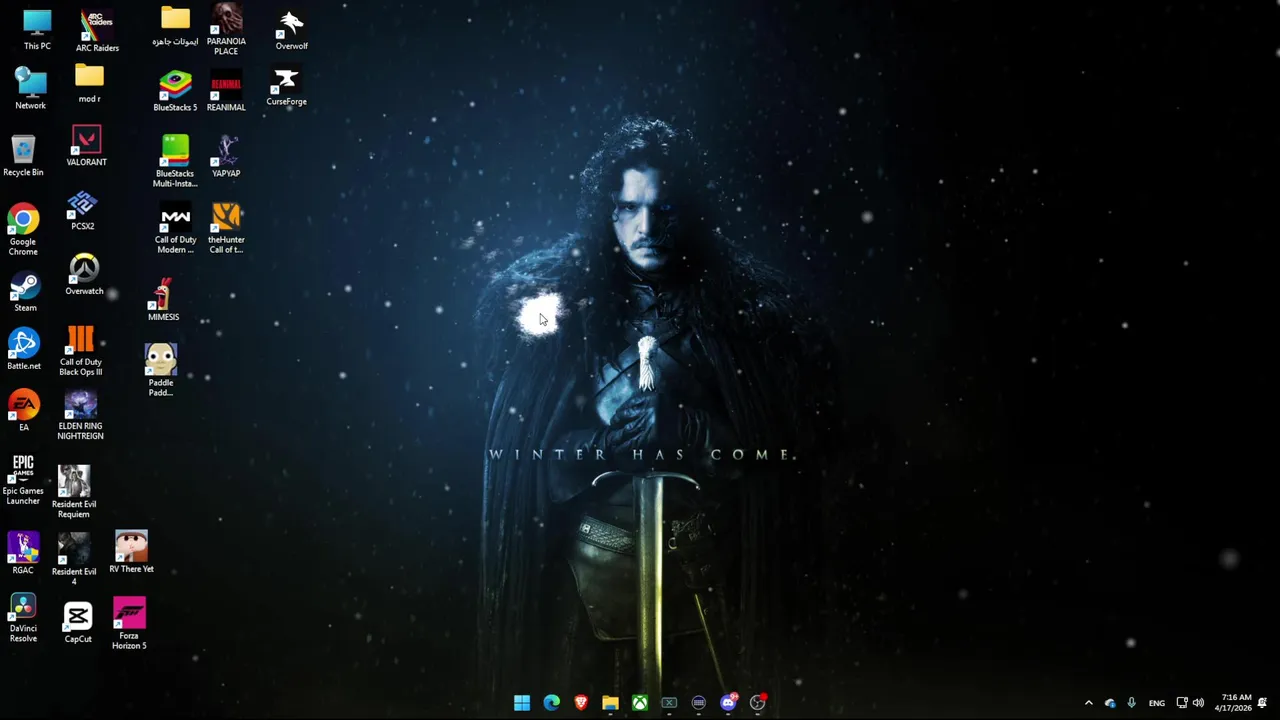
Task: Expand the hidden system tray icons
Action: 1089,703
